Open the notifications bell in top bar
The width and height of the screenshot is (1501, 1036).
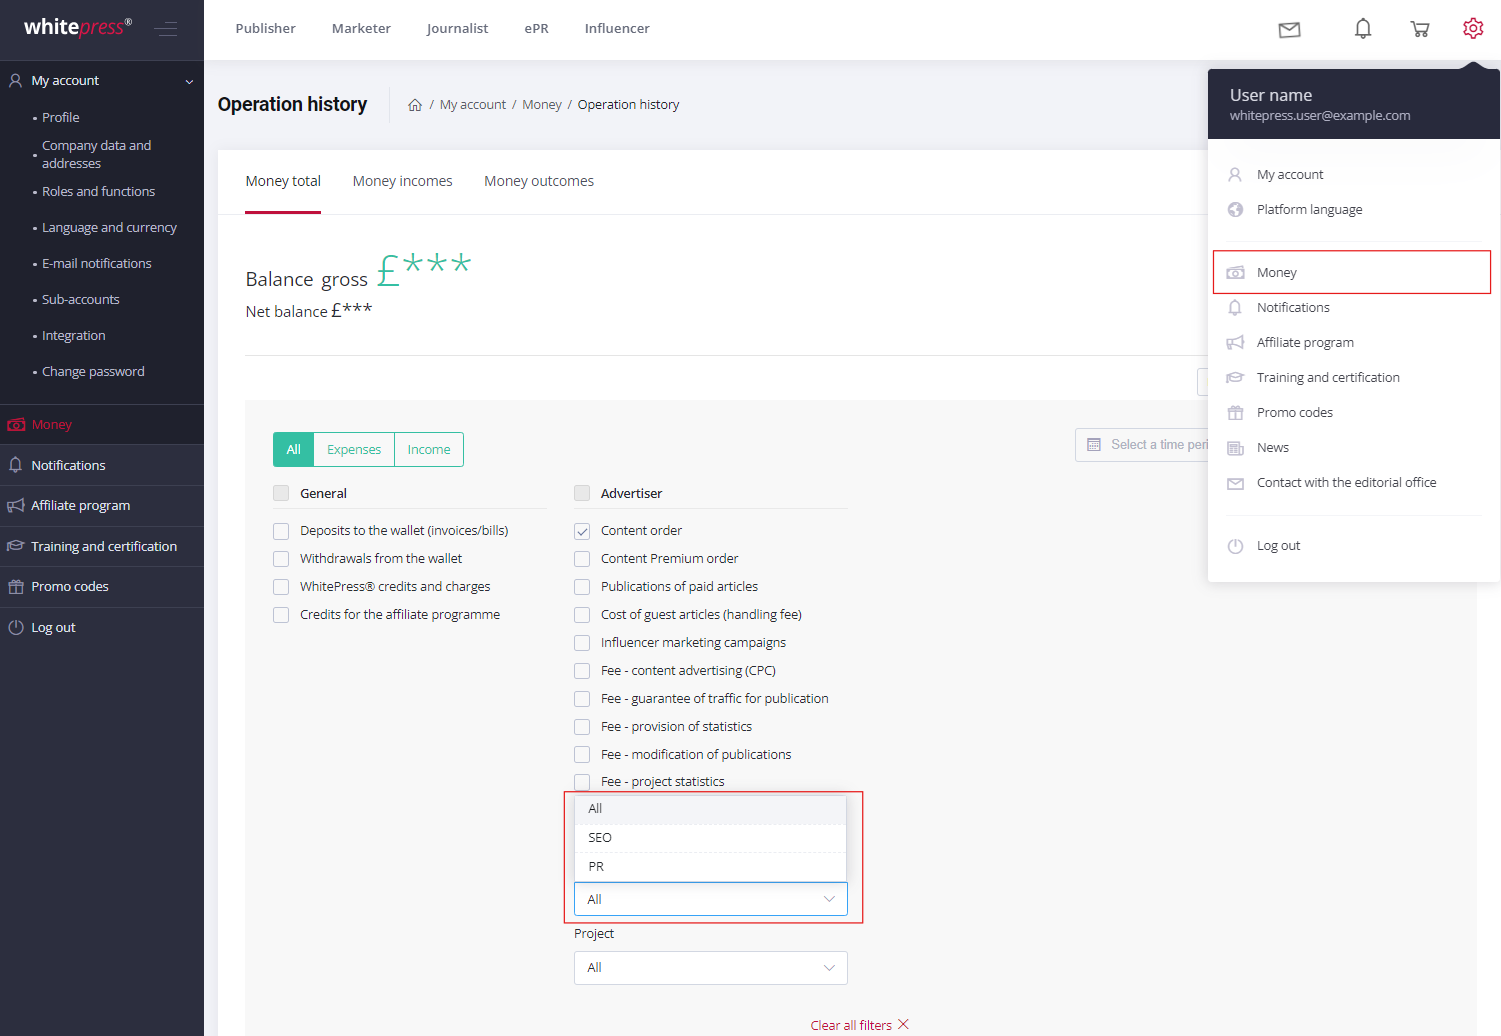coord(1363,29)
